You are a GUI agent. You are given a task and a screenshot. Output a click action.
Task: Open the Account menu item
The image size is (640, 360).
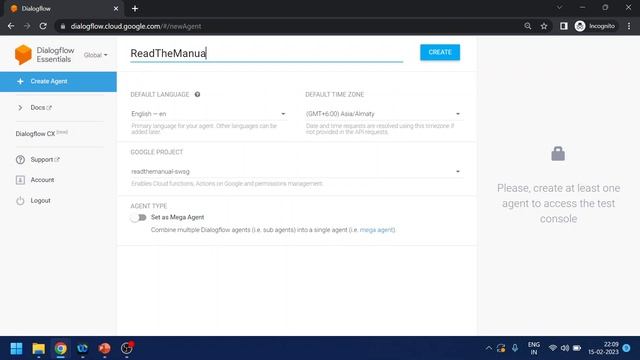[42, 180]
